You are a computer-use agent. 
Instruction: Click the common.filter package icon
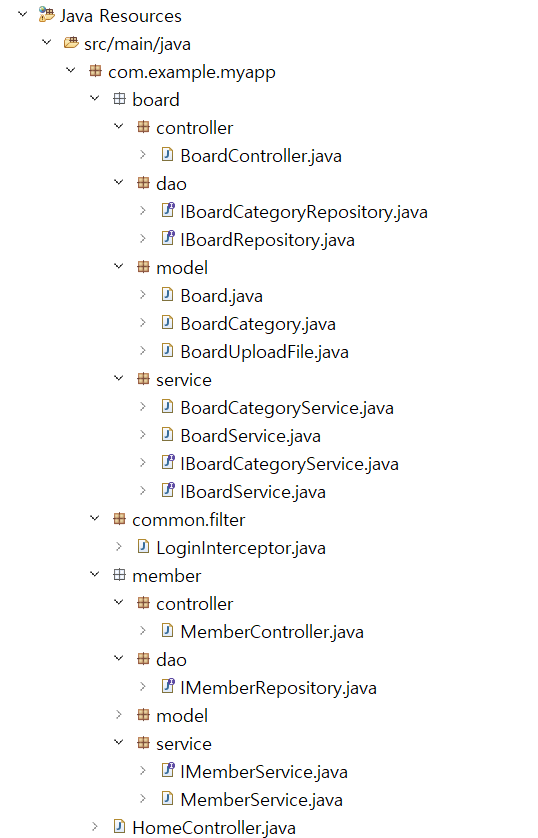click(119, 518)
